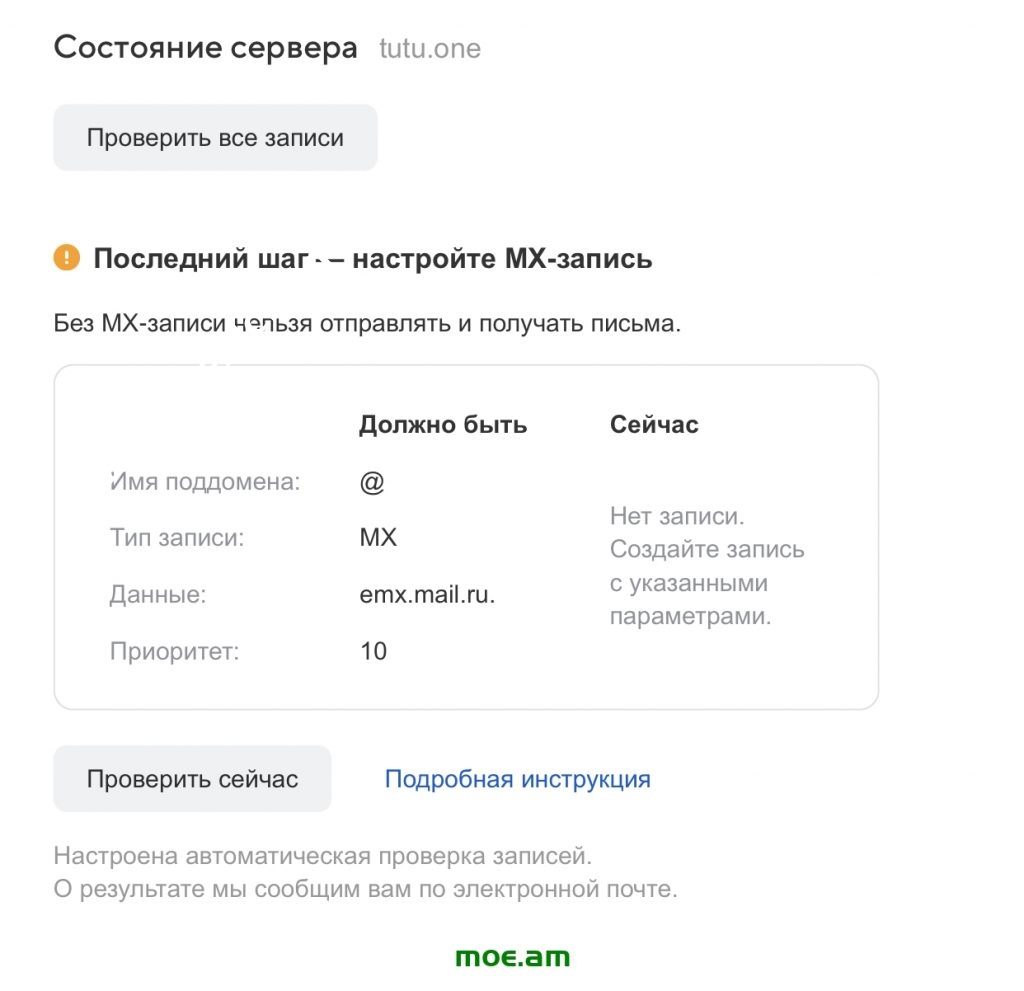Click the Тип записи label
The width and height of the screenshot is (1024, 991).
(177, 538)
